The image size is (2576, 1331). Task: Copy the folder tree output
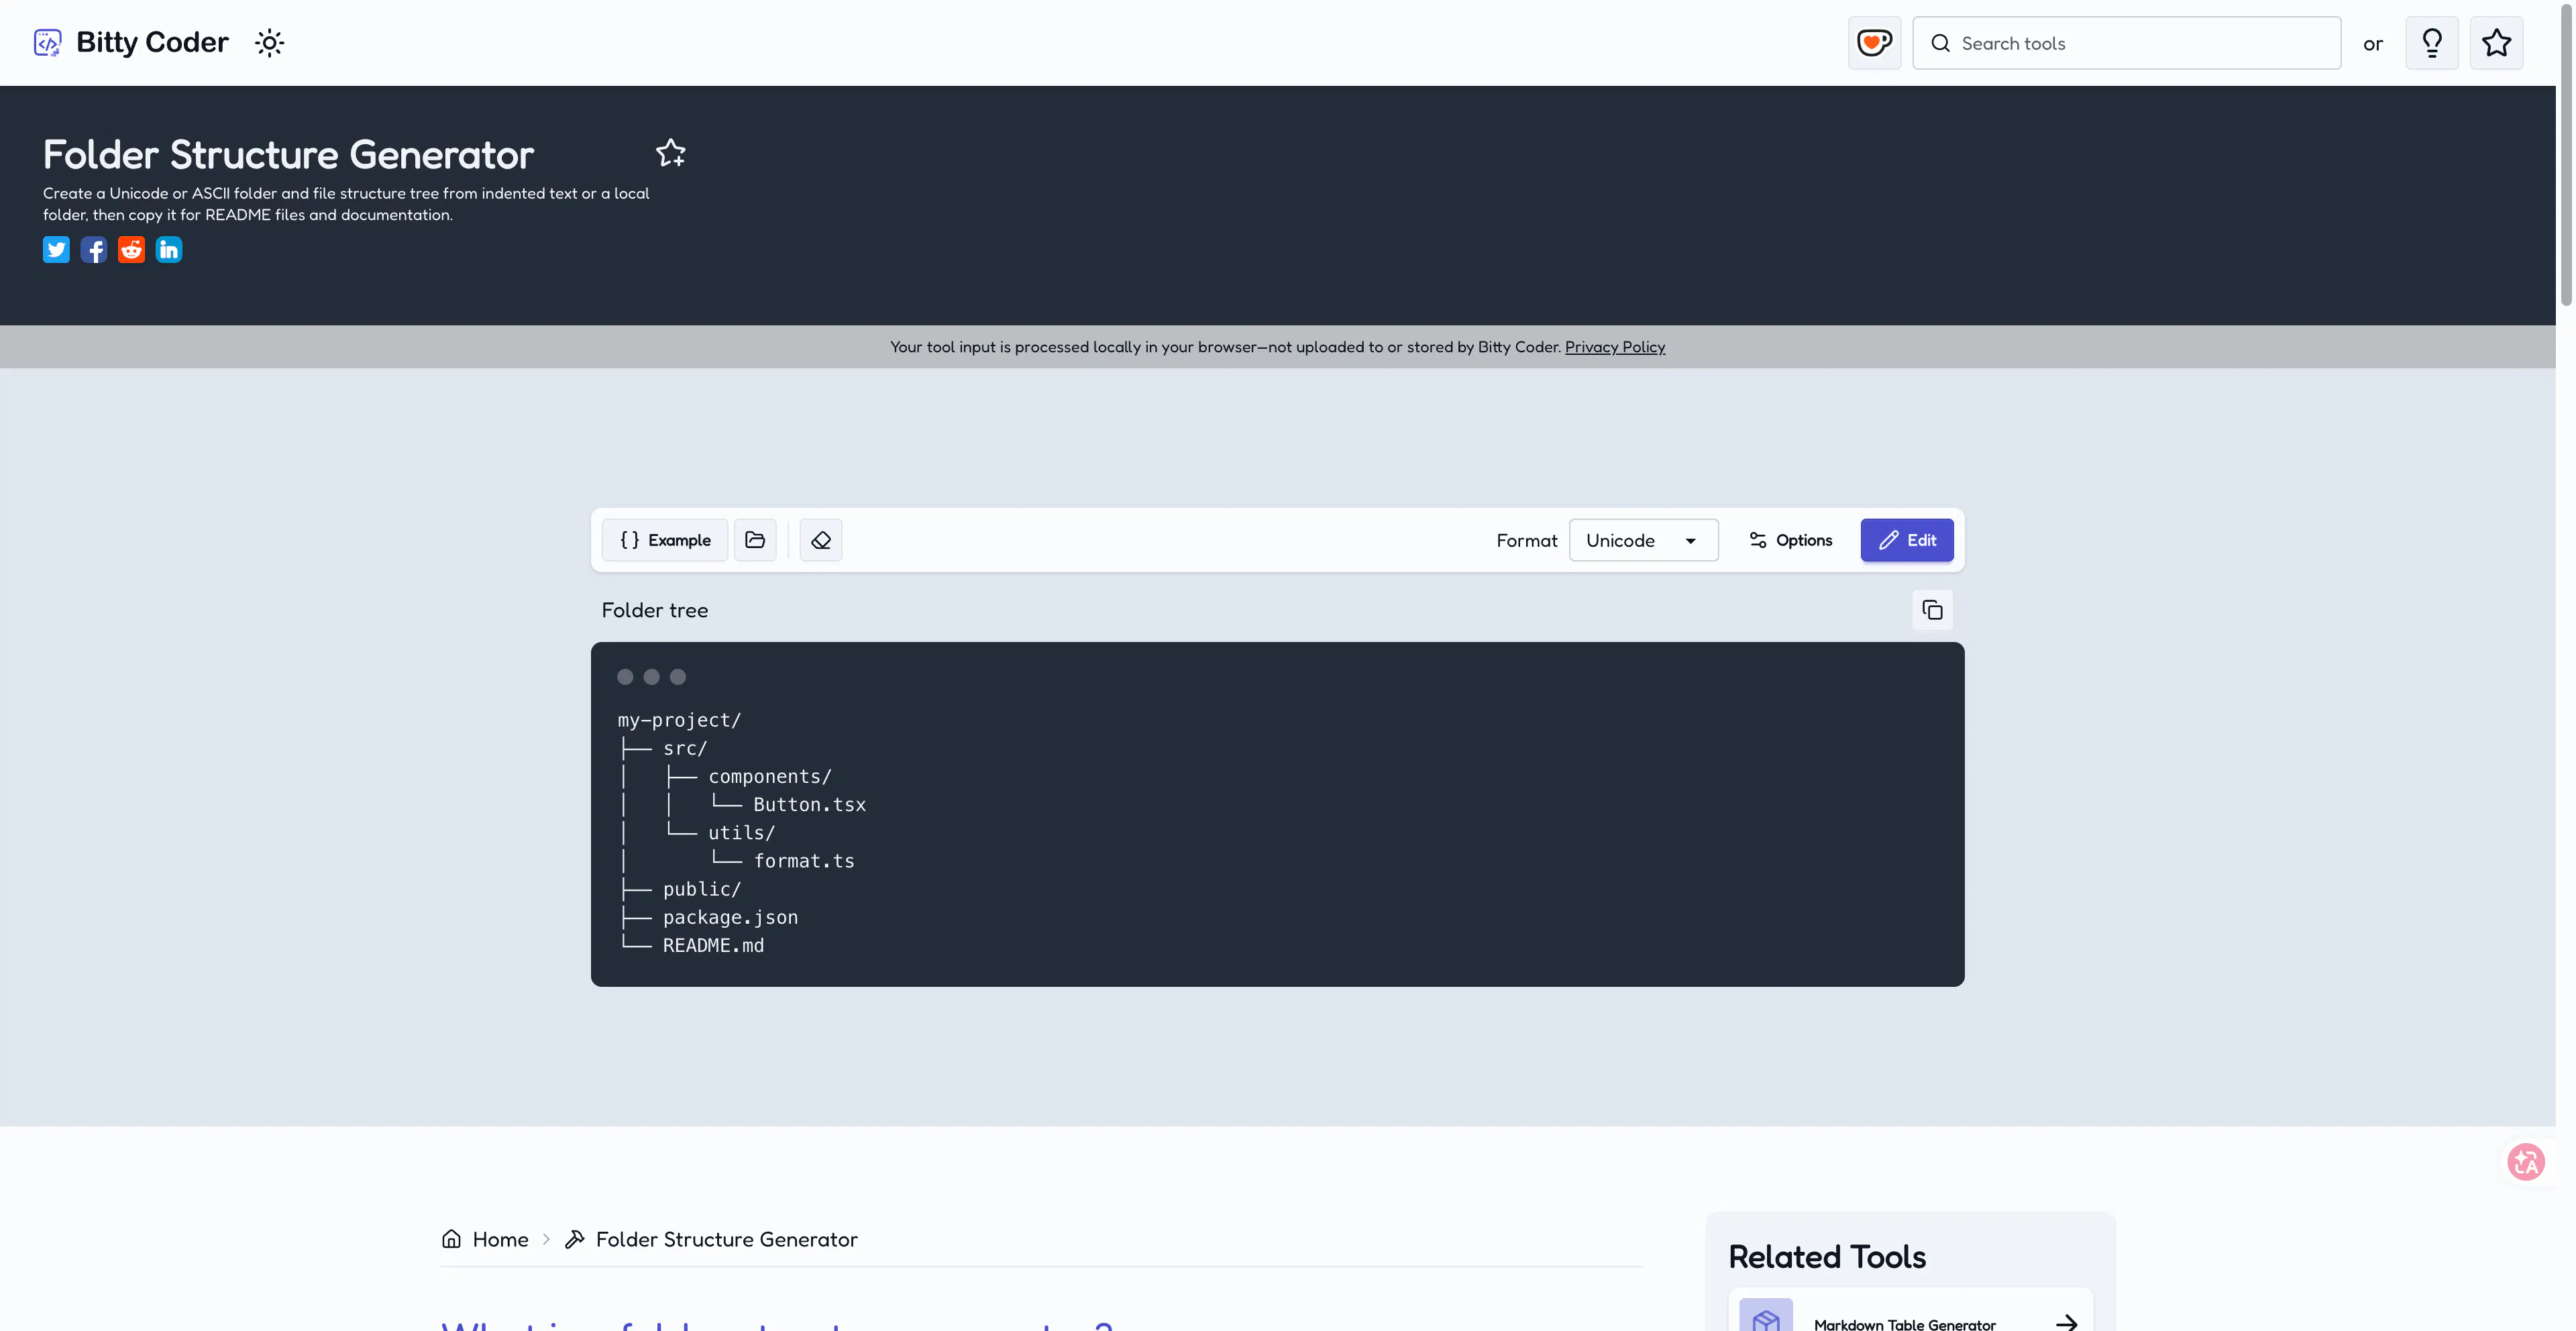(x=1932, y=610)
